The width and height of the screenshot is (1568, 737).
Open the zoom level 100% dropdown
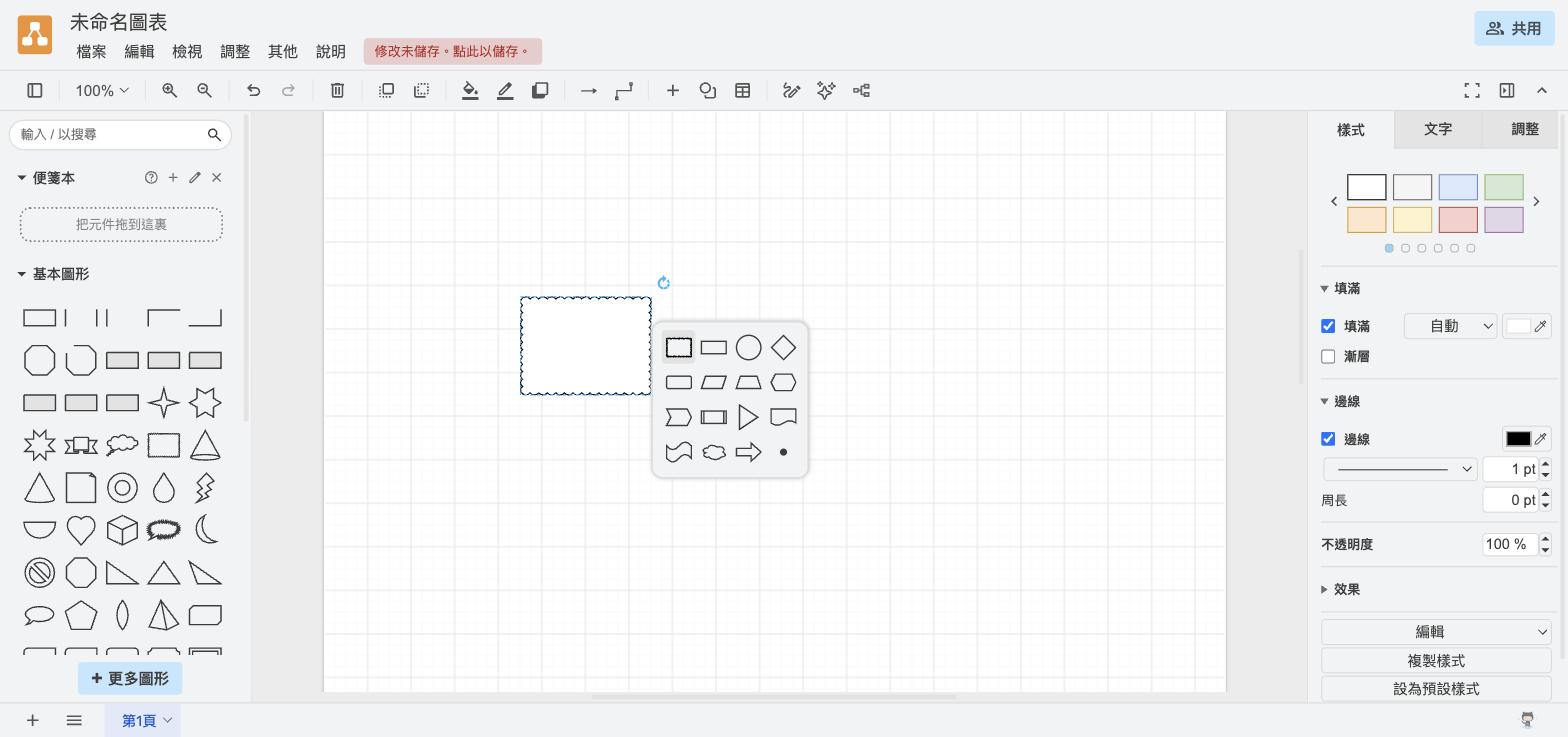click(x=102, y=91)
